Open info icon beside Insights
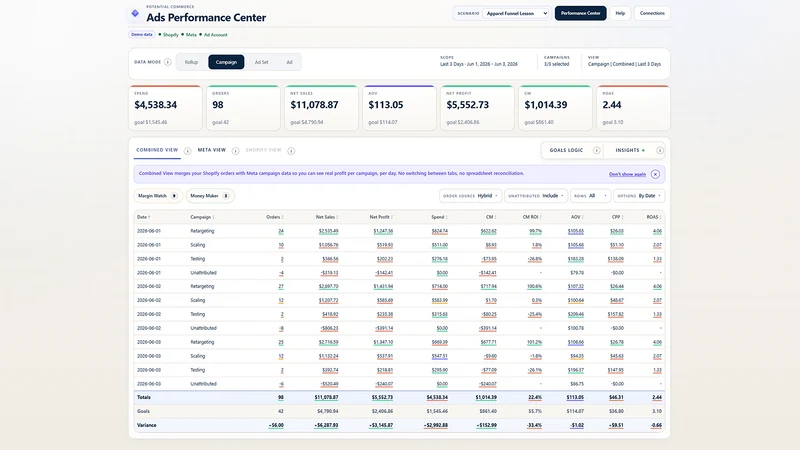This screenshot has width=800, height=450. 659,151
